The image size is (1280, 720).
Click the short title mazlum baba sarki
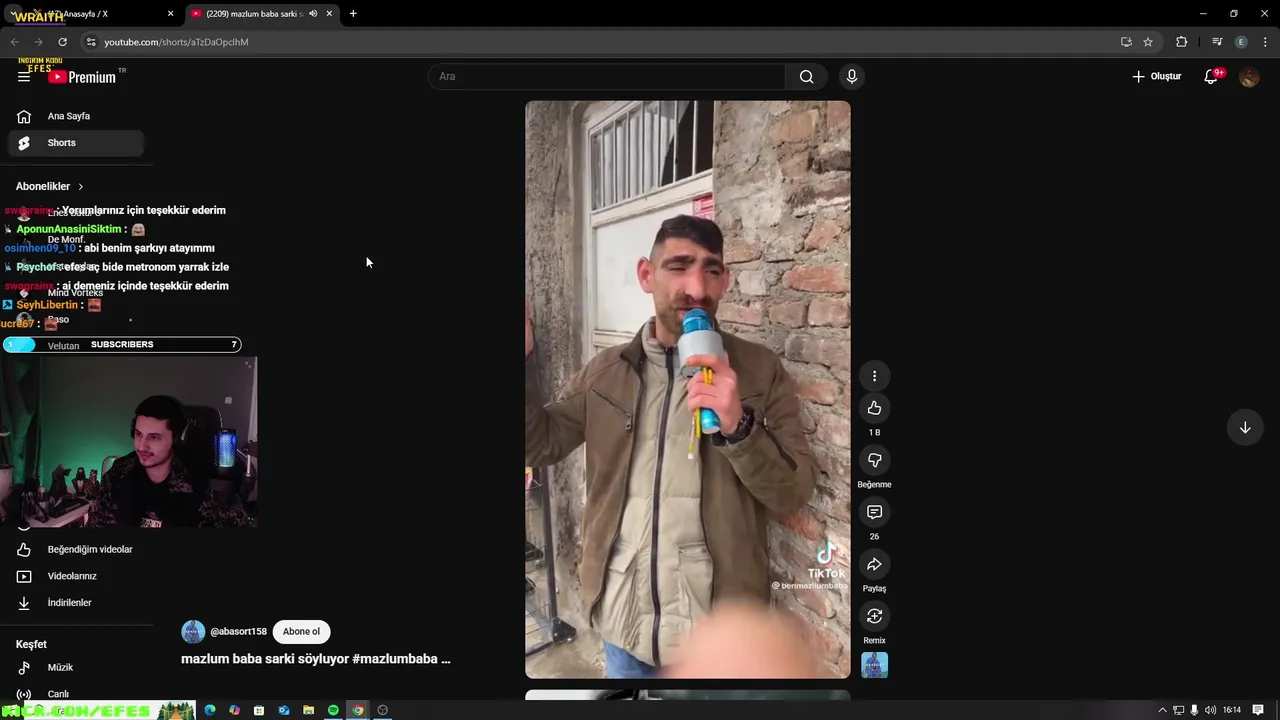(x=316, y=659)
